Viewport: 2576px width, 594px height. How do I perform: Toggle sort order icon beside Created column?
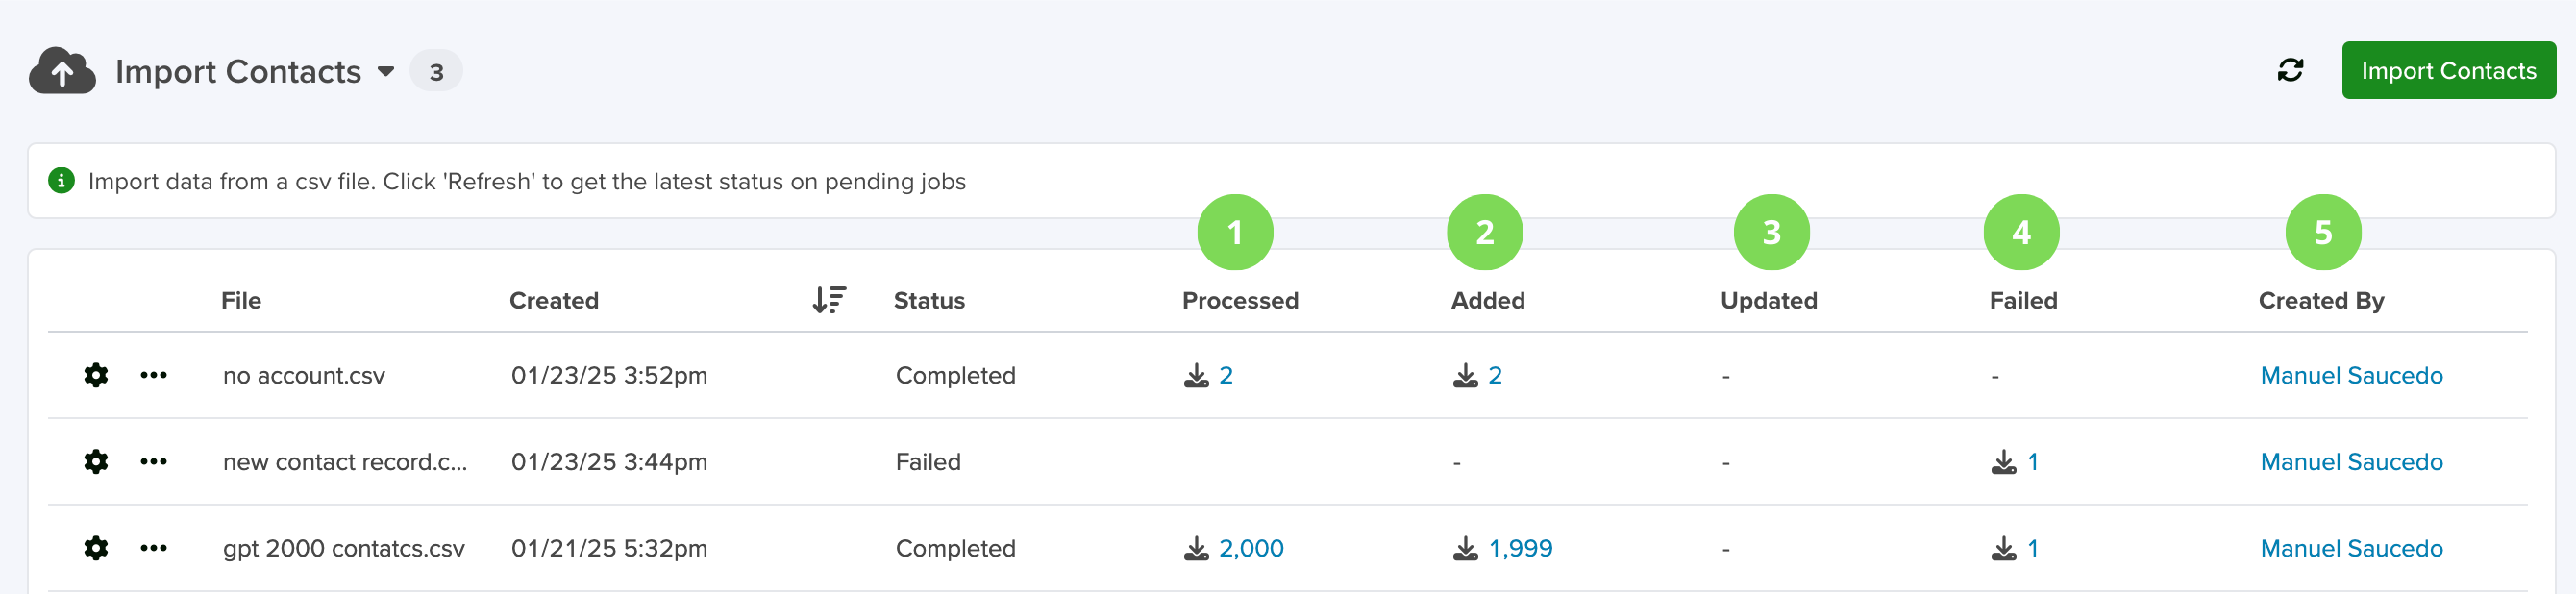click(x=829, y=300)
